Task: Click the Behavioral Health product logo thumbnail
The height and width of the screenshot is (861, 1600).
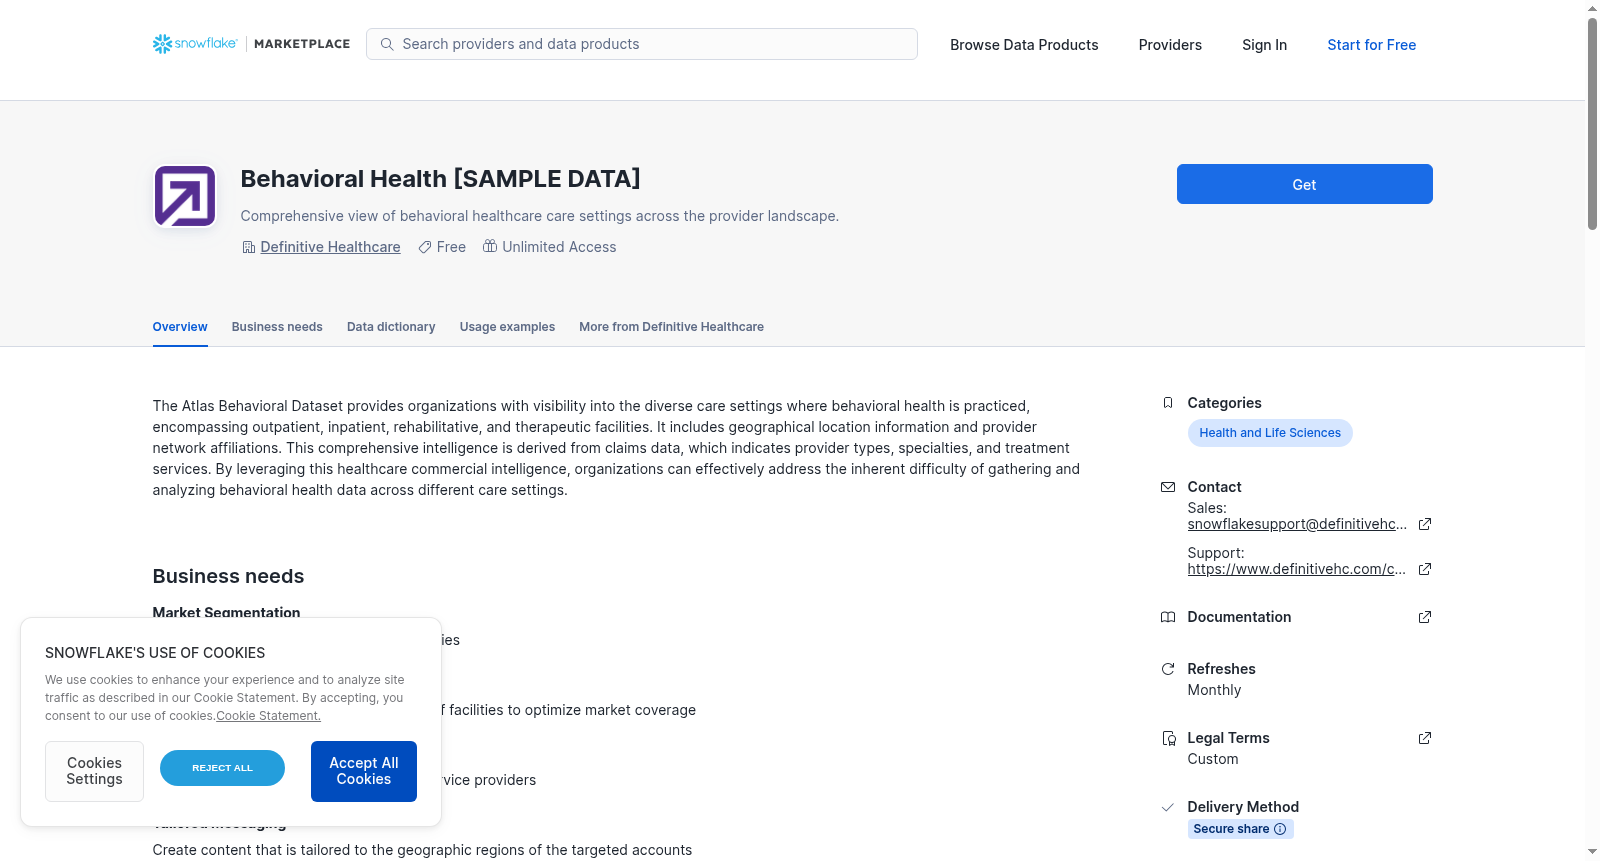Action: click(x=185, y=196)
